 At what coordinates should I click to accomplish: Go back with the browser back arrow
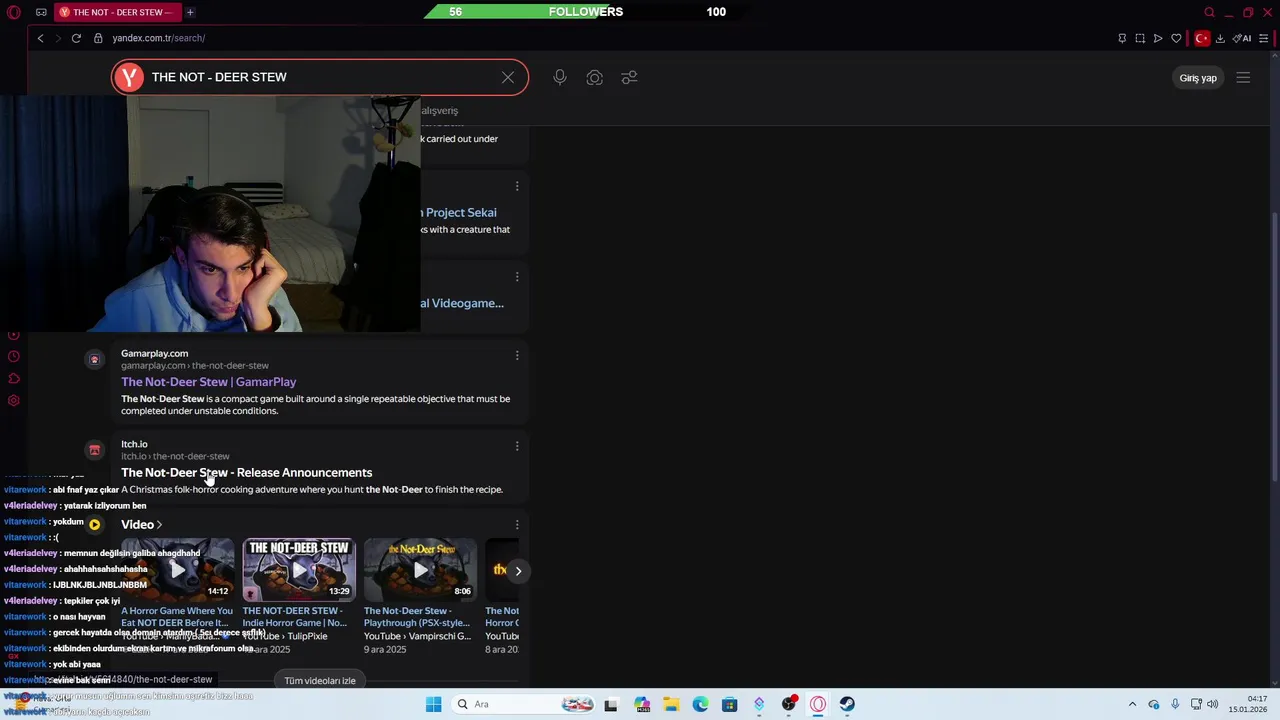tap(40, 38)
